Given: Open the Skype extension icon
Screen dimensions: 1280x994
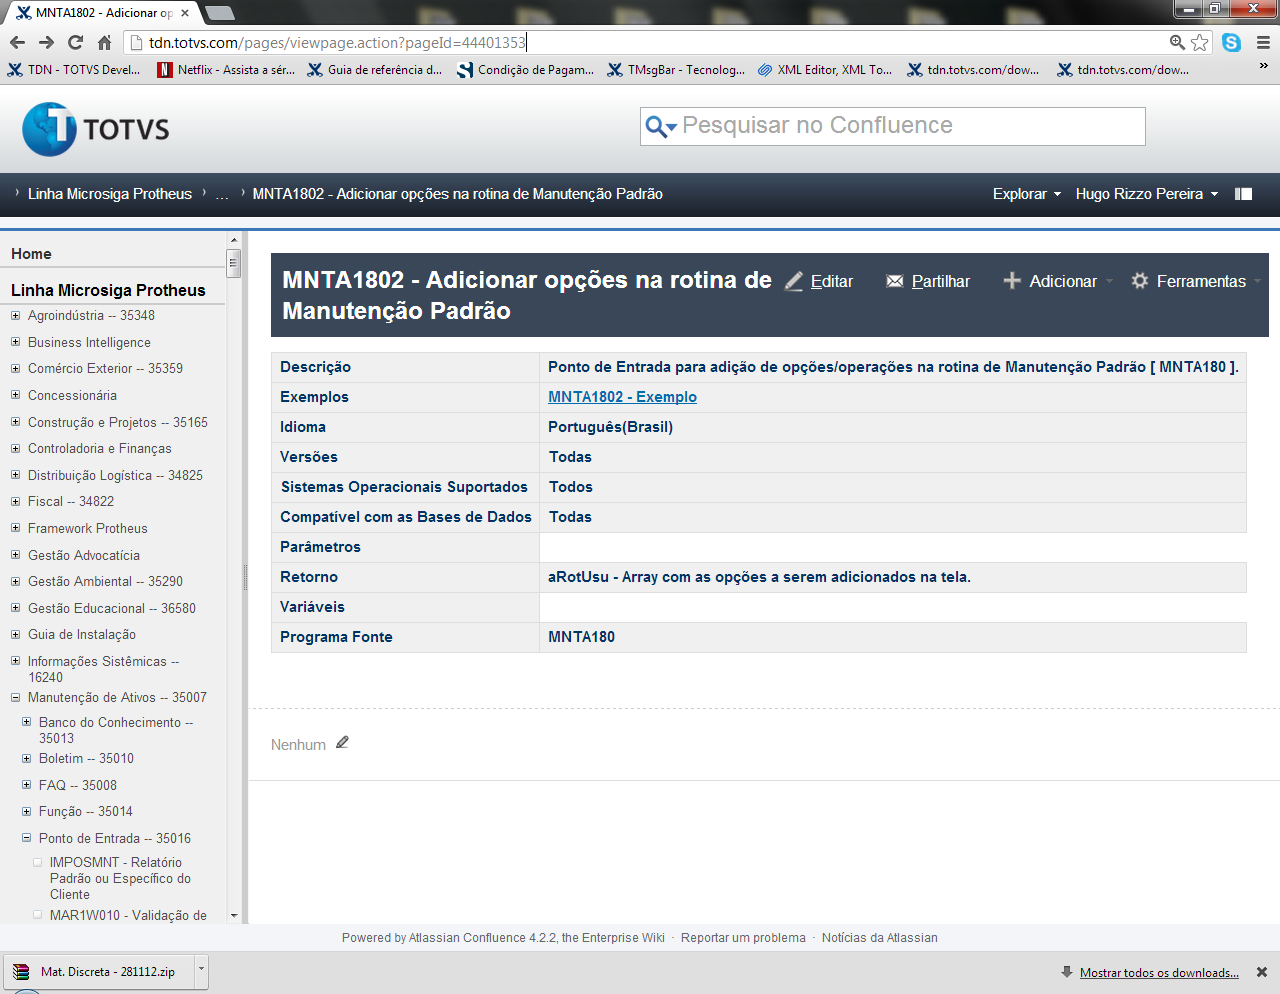Looking at the screenshot, I should [1231, 42].
